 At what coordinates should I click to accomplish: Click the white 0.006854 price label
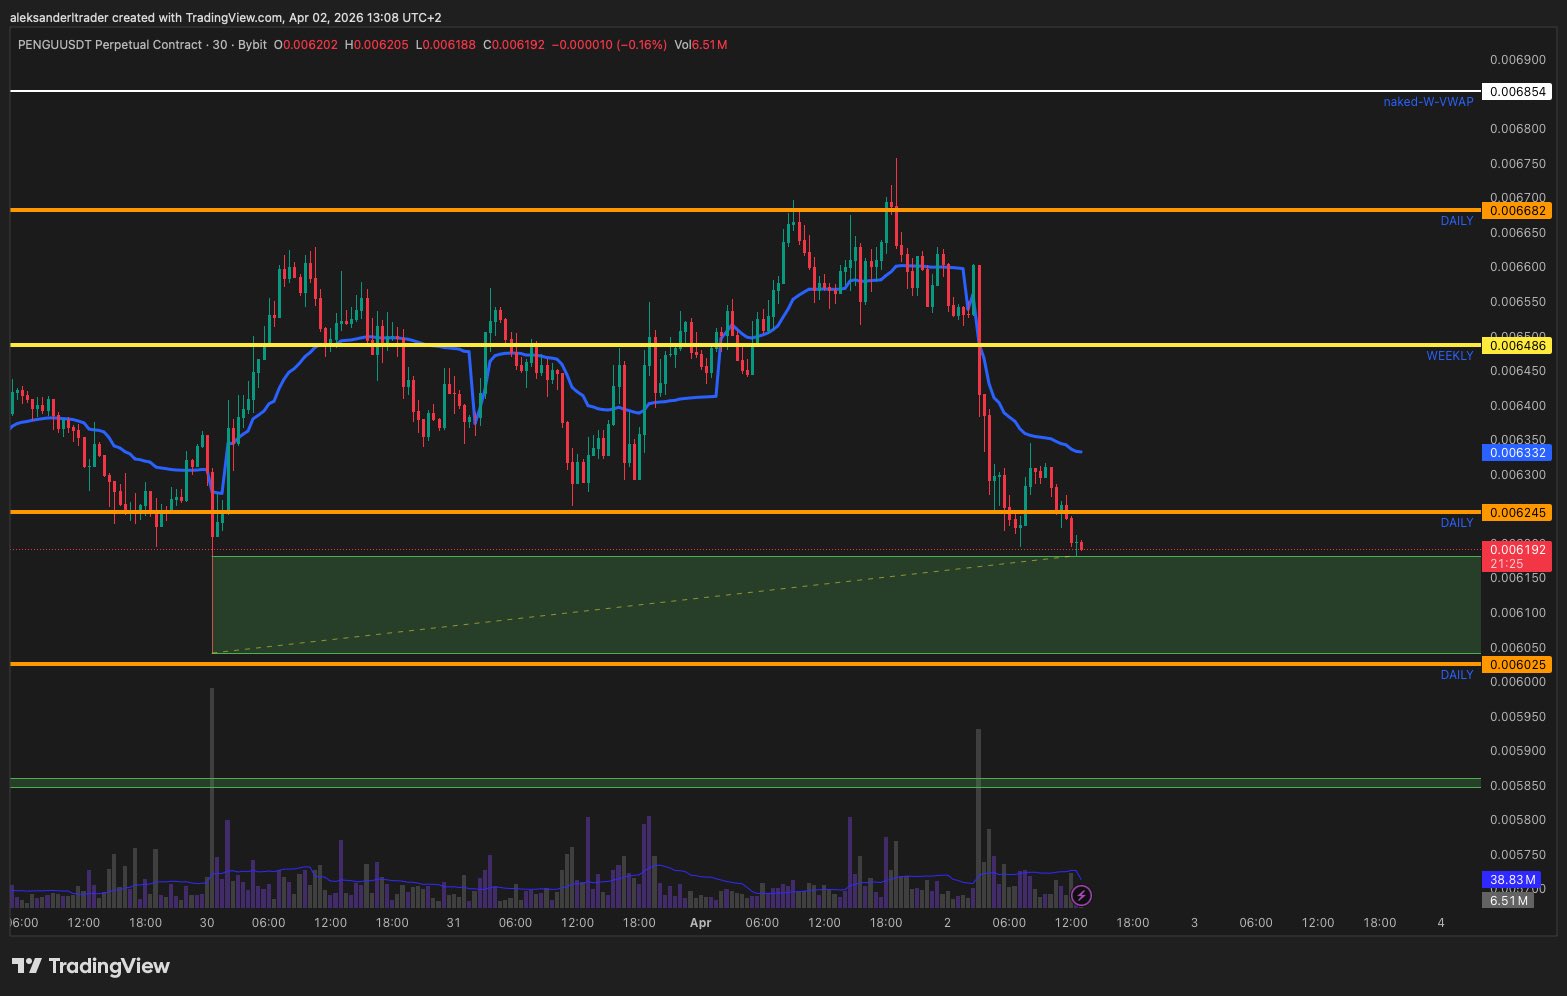pyautogui.click(x=1517, y=92)
